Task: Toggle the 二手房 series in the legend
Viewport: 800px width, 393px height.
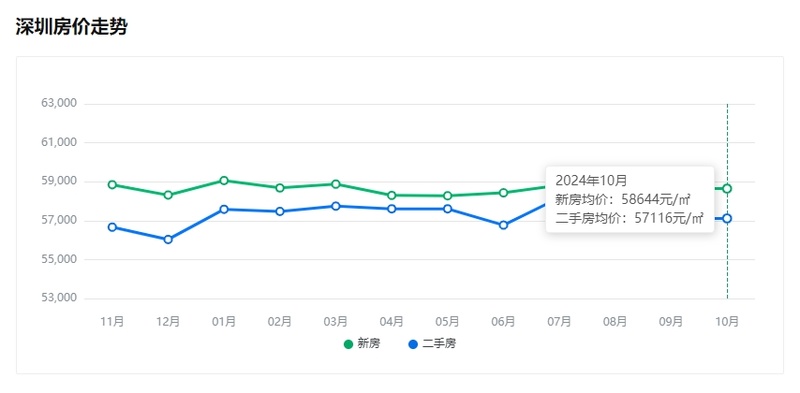Action: [432, 344]
